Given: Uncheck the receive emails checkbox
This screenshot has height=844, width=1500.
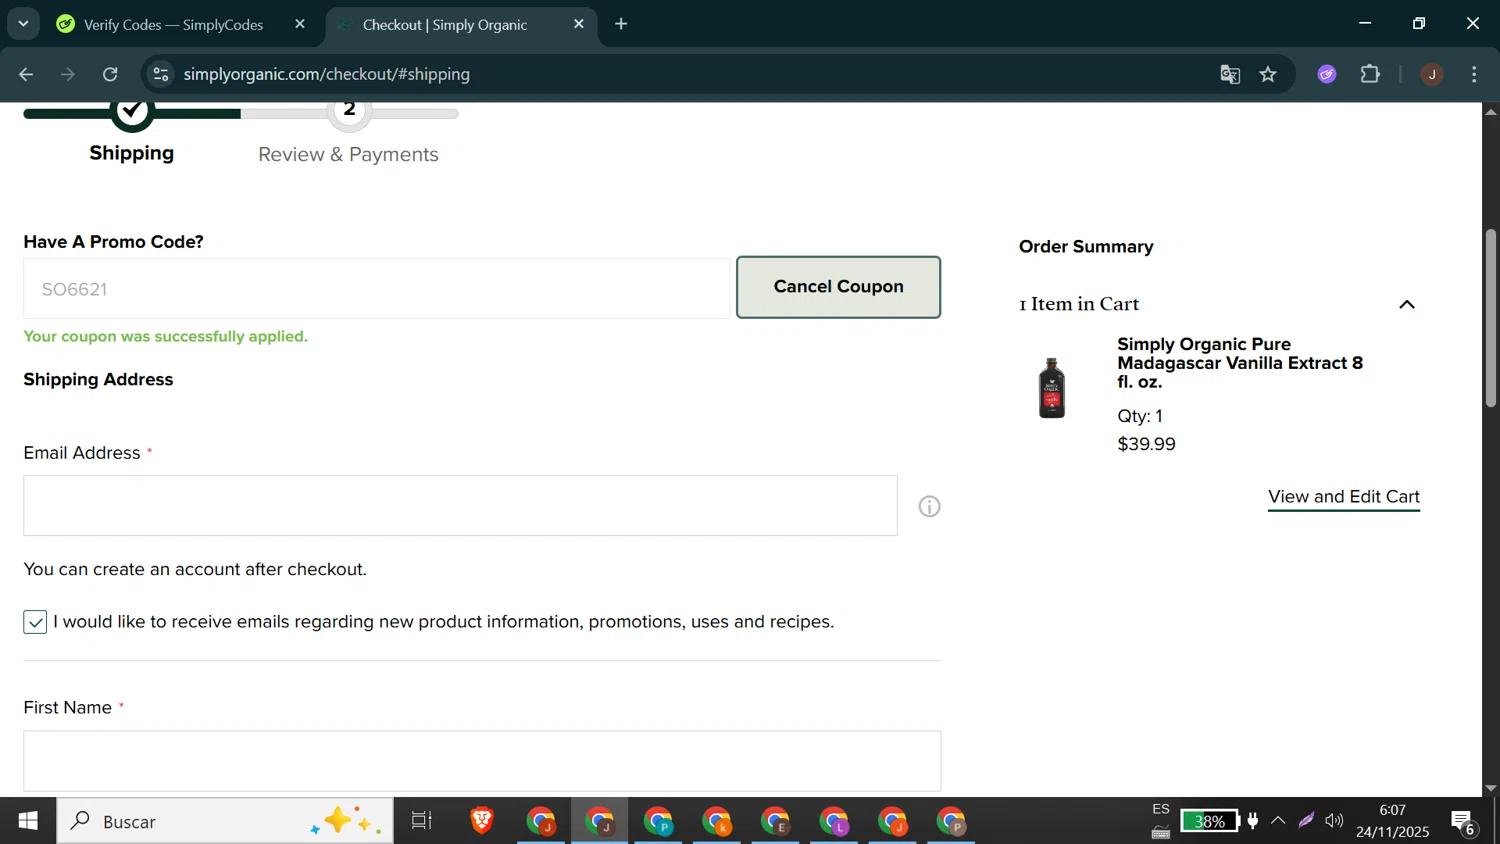Looking at the screenshot, I should click(35, 622).
